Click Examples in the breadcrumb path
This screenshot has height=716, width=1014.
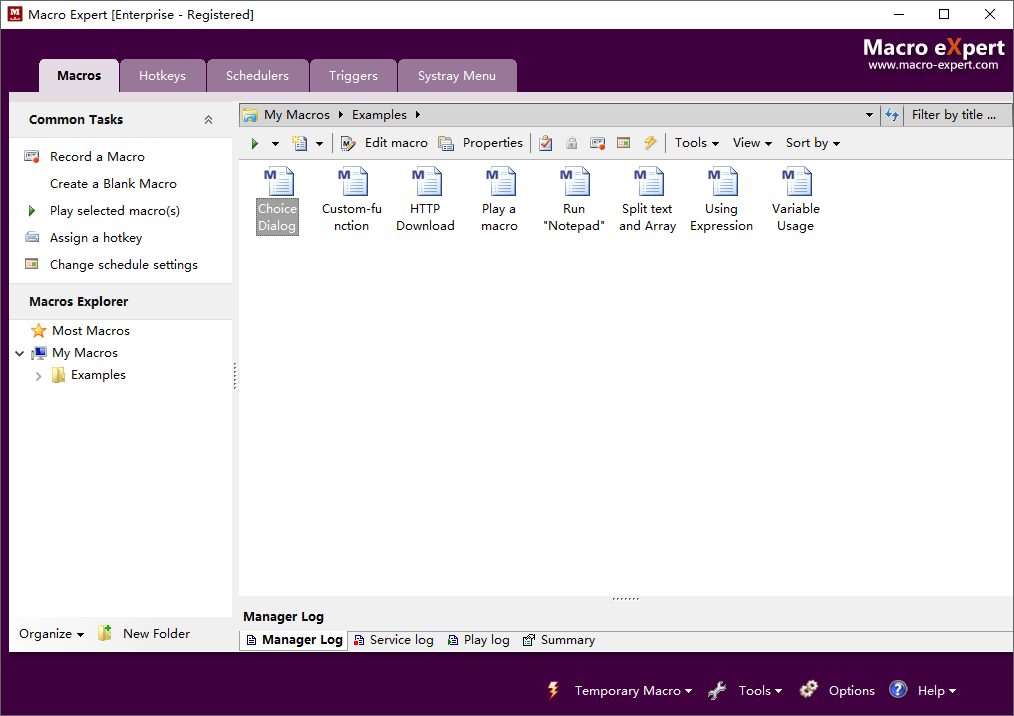[x=379, y=114]
